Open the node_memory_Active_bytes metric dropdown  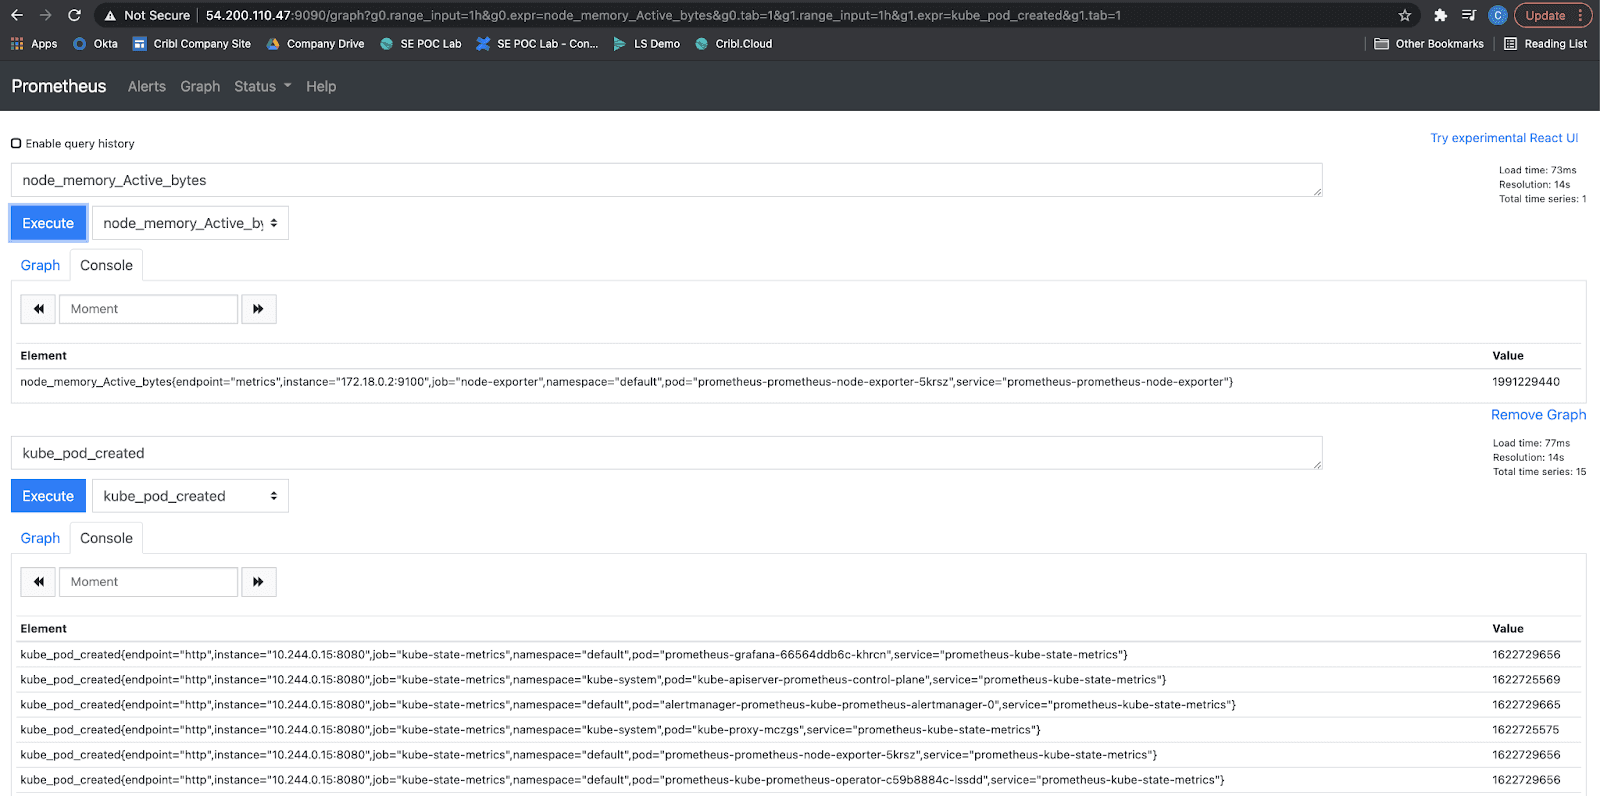(190, 223)
